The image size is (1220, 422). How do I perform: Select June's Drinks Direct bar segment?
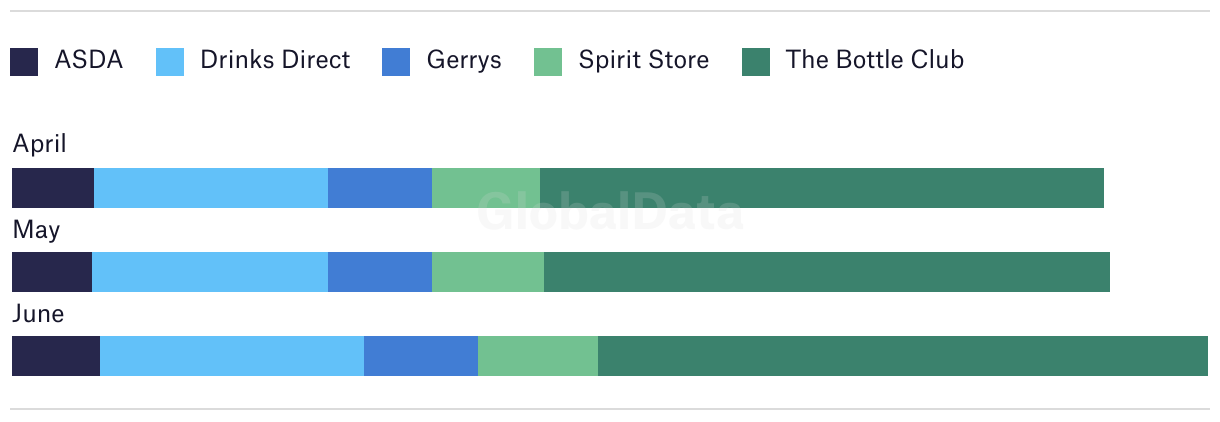tap(232, 356)
